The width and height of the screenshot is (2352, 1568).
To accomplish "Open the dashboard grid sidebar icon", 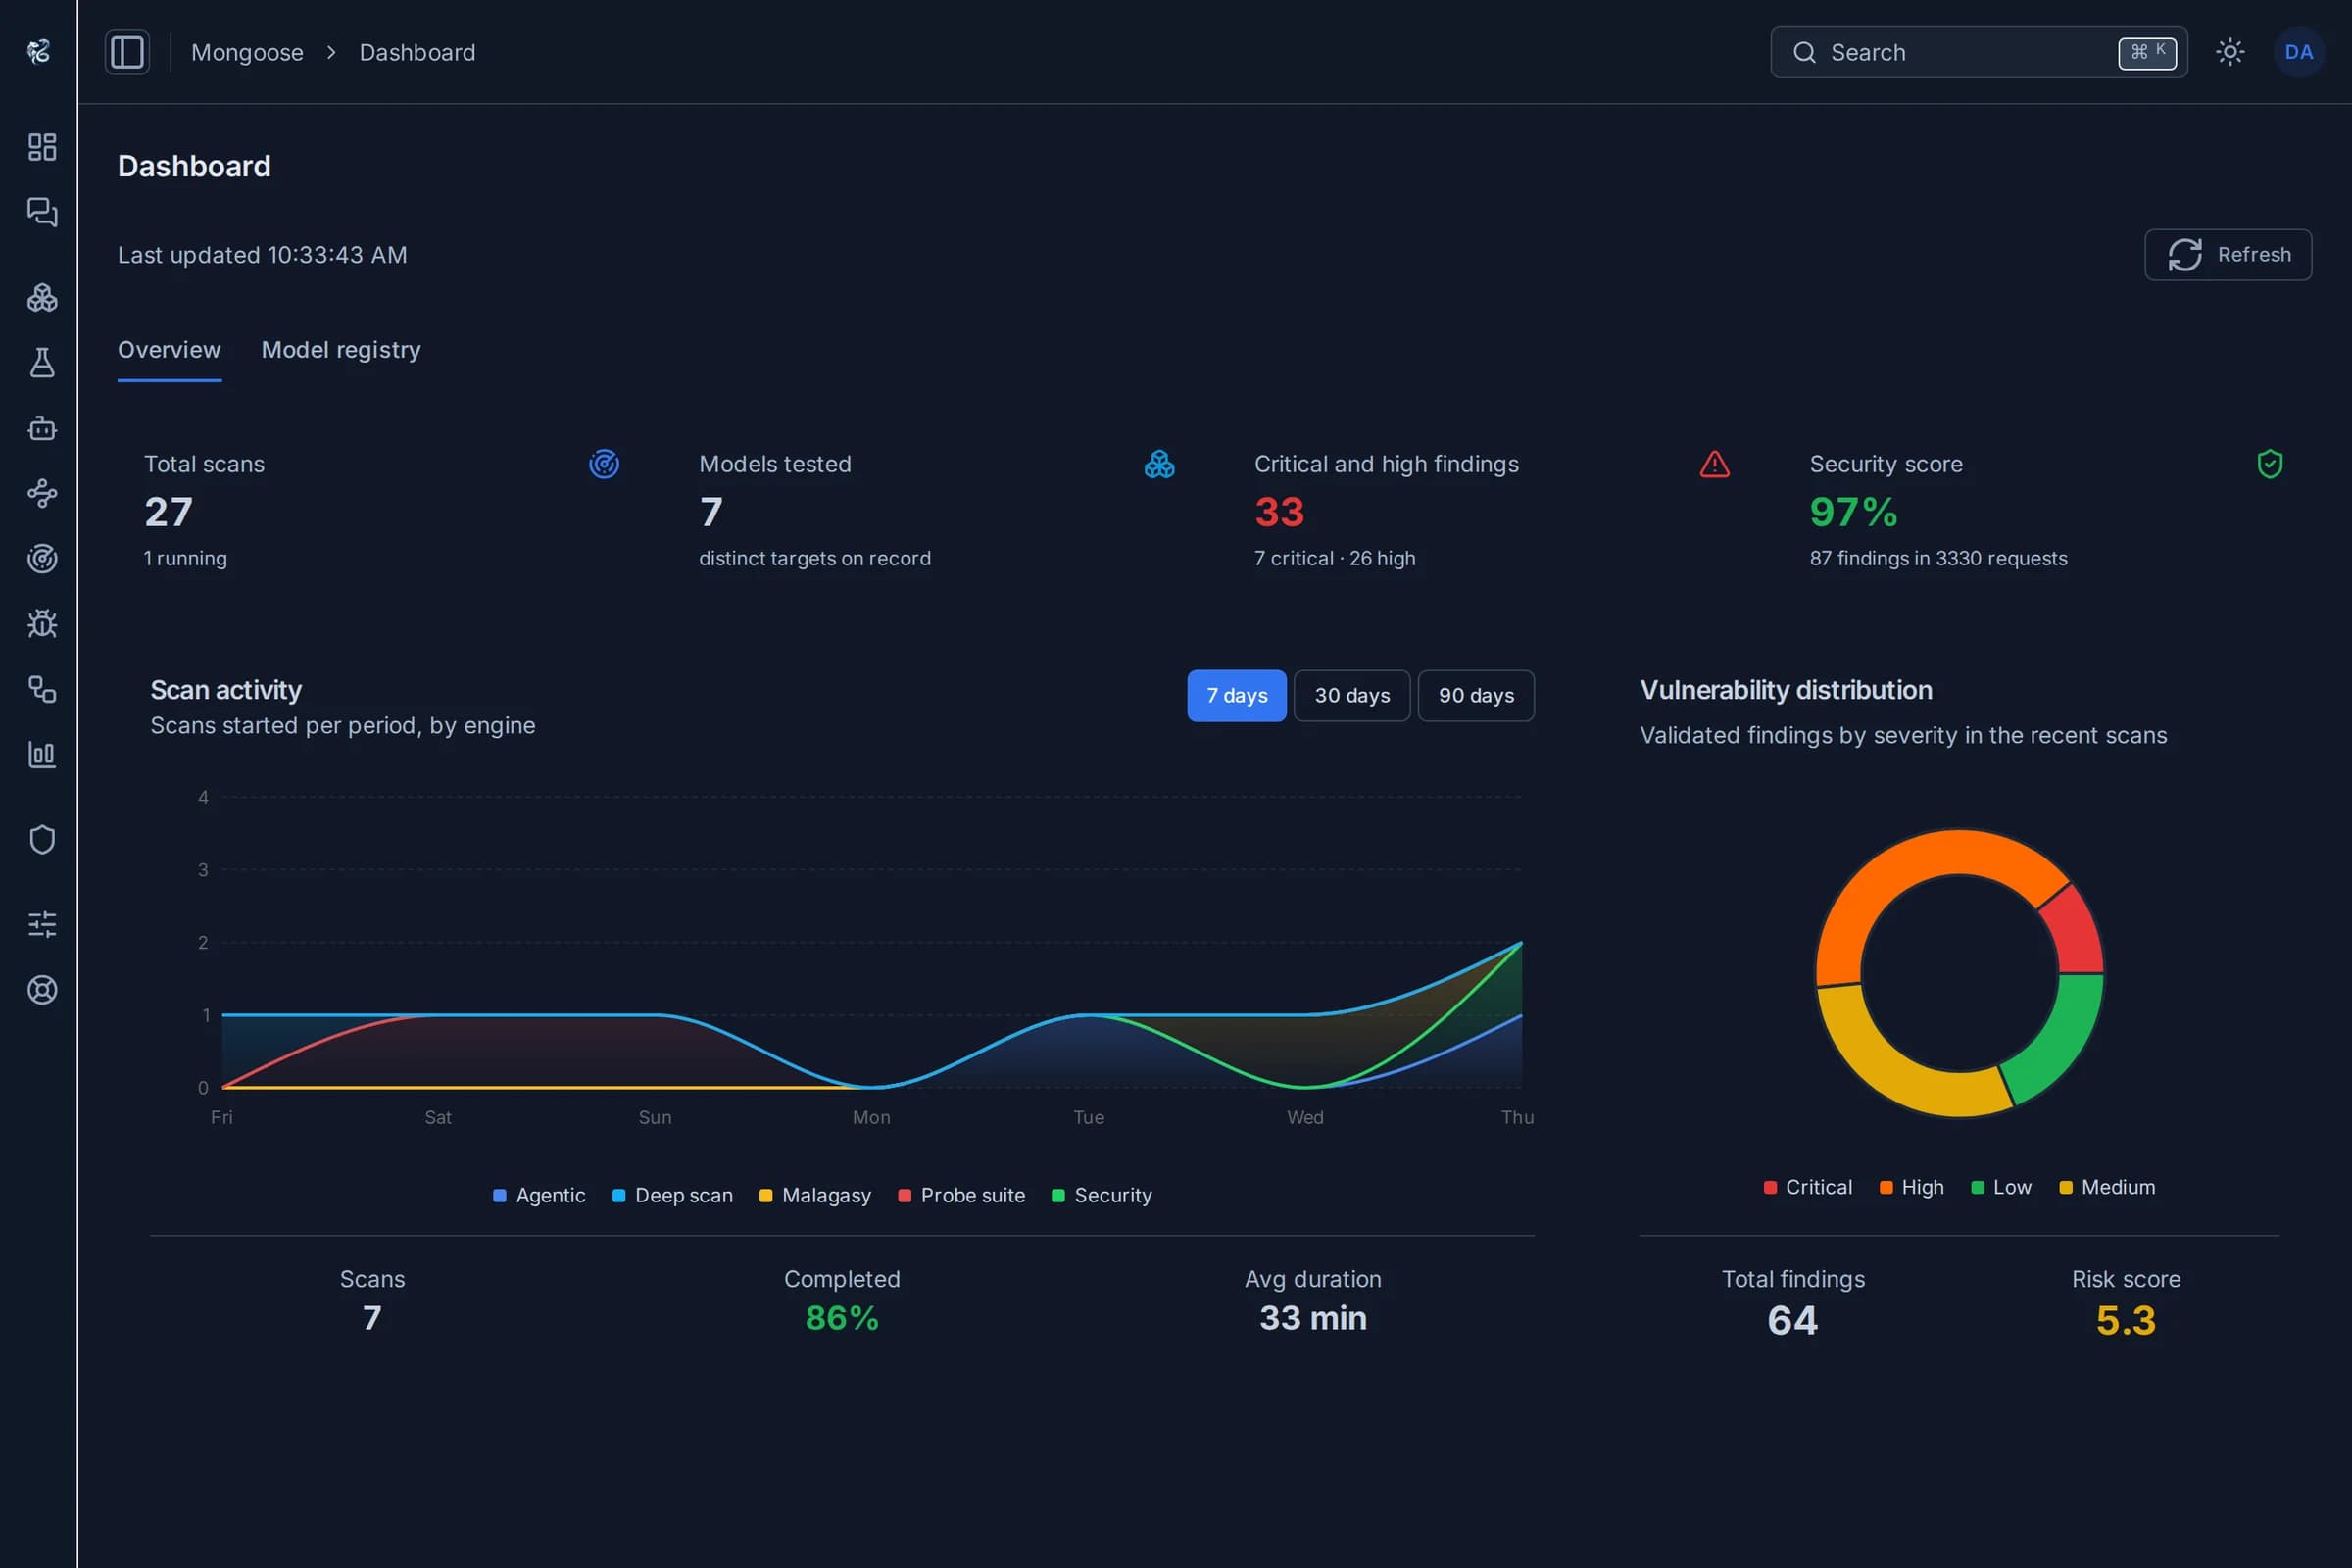I will [42, 147].
